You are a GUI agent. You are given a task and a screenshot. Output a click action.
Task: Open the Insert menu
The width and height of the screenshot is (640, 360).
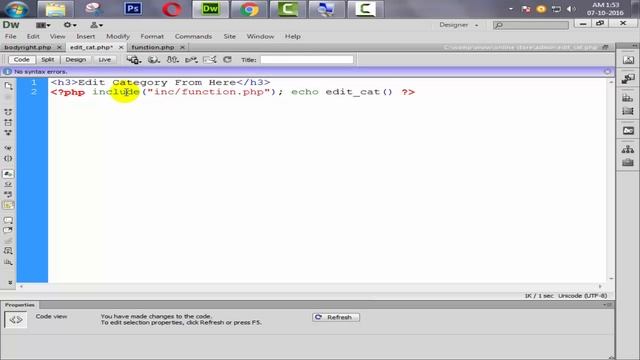(x=85, y=36)
